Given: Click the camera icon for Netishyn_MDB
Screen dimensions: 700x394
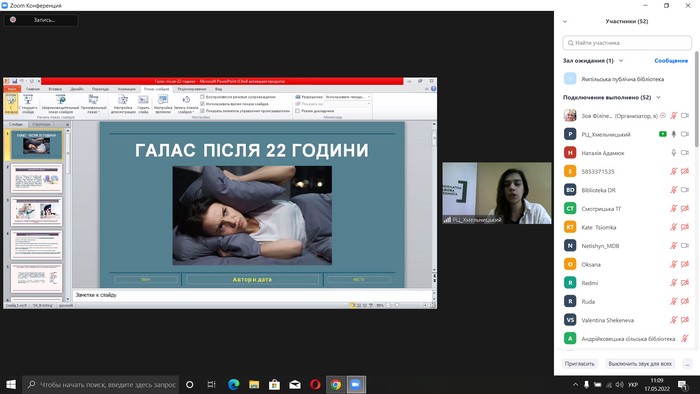Looking at the screenshot, I should (x=685, y=245).
